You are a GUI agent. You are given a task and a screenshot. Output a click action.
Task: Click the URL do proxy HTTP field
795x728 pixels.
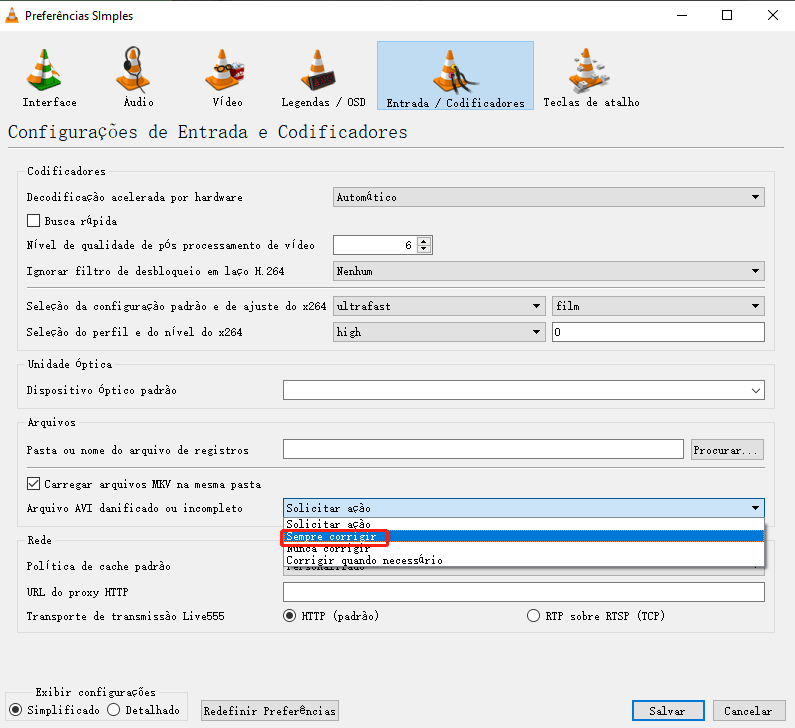tap(524, 592)
